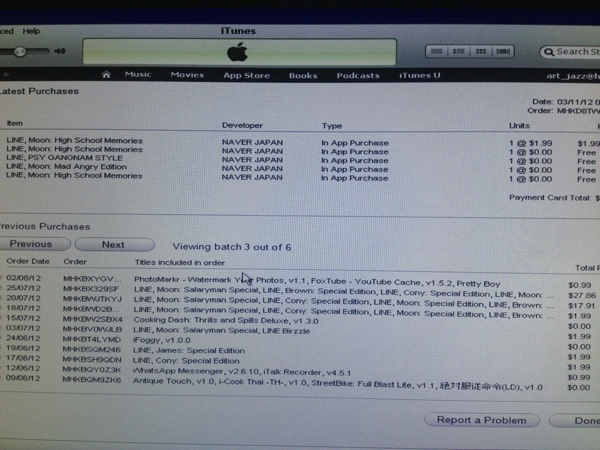Open the Books store tab

click(303, 76)
